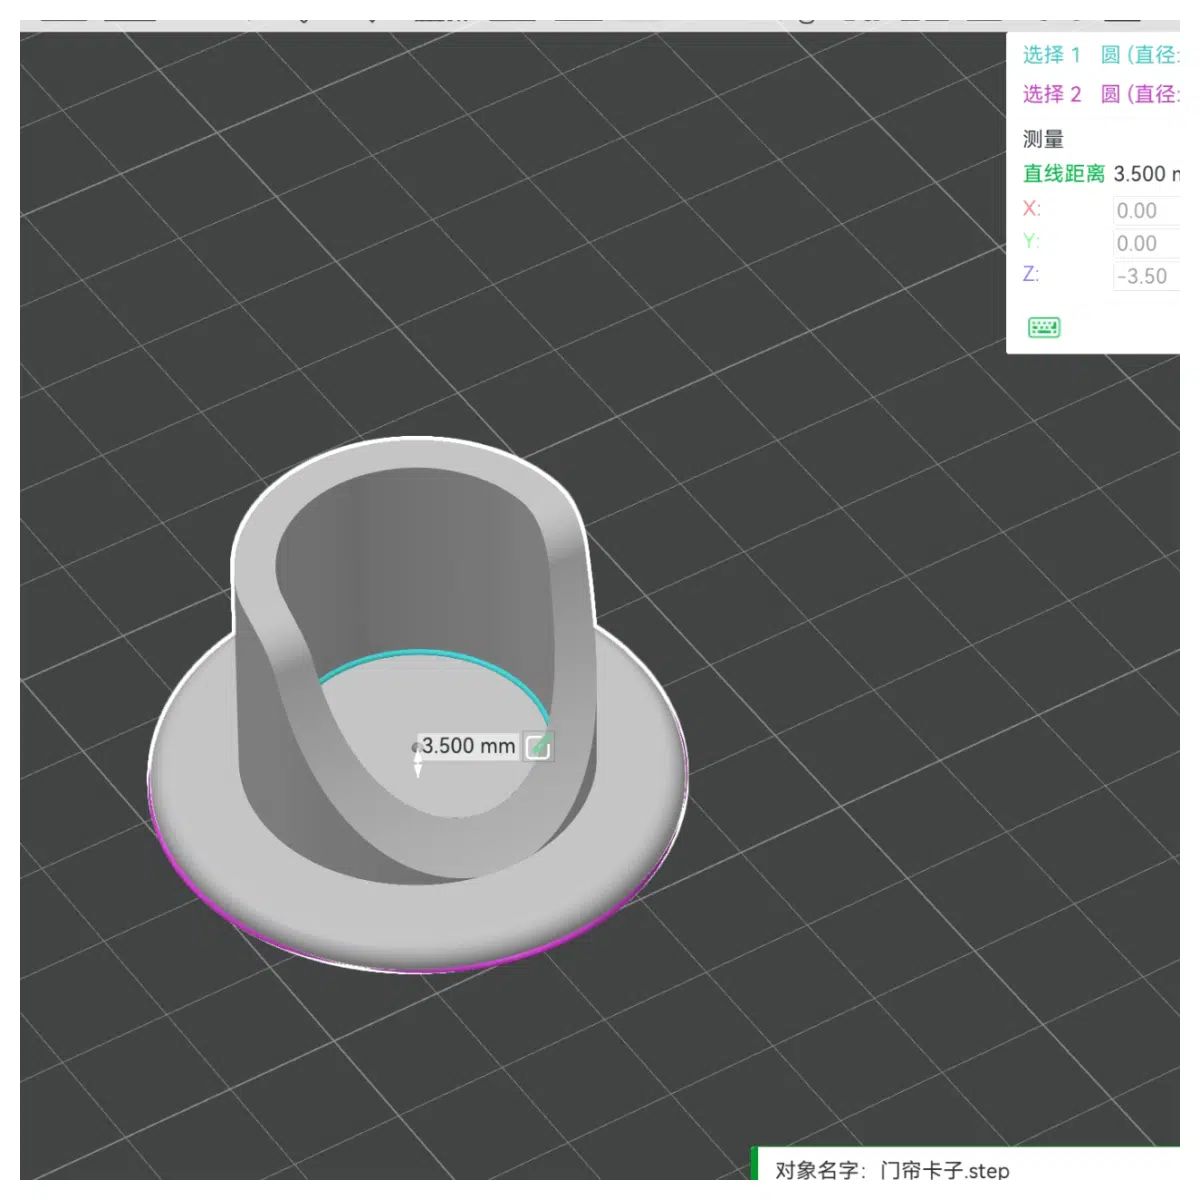
Task: Click the 3.500 value next to 直线距离
Action: pos(1140,174)
